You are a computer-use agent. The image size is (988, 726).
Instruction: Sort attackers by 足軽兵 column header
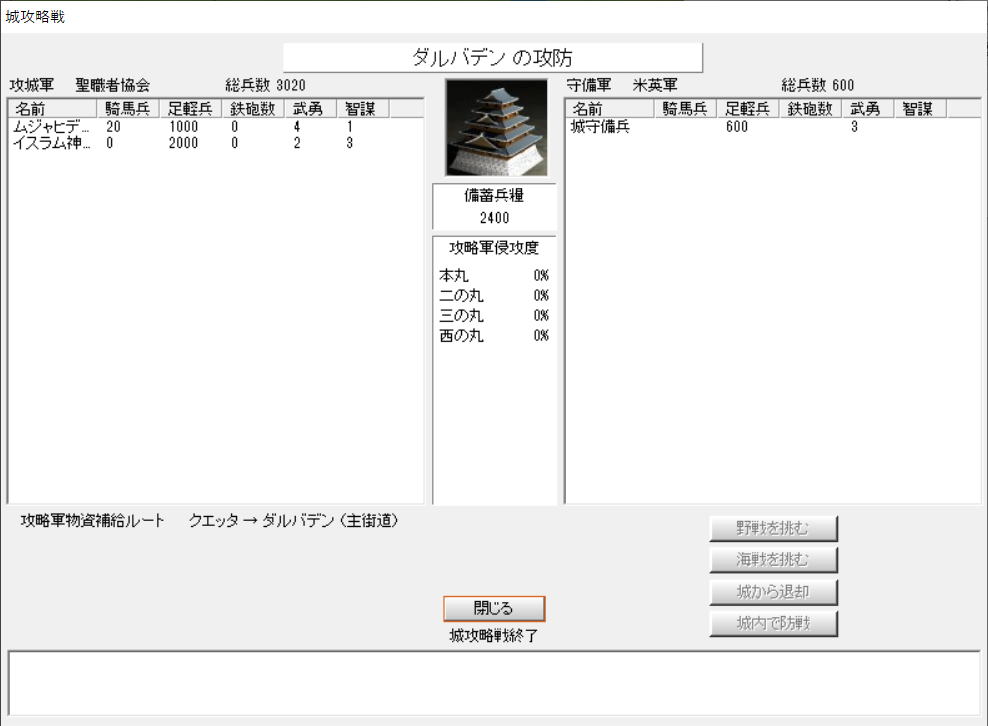click(x=191, y=109)
